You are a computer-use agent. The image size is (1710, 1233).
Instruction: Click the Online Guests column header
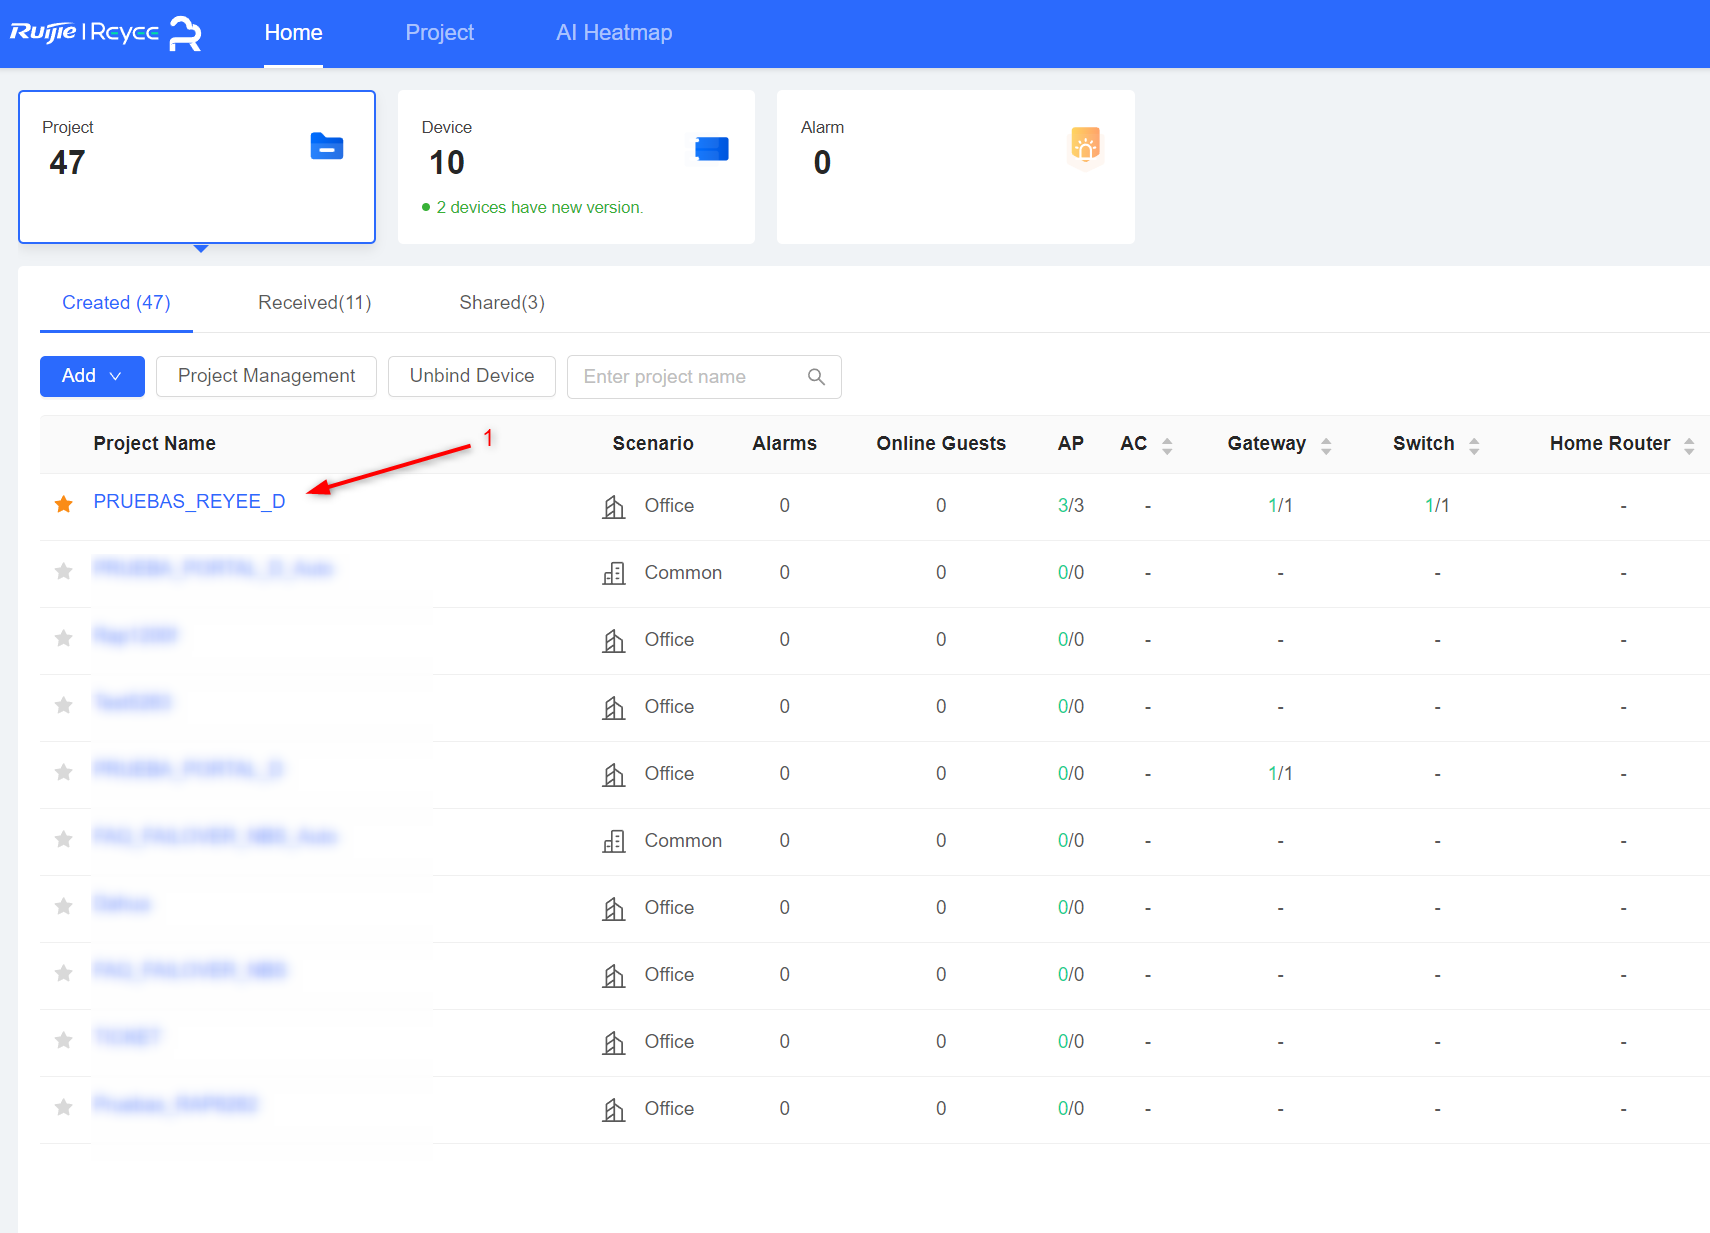point(941,444)
